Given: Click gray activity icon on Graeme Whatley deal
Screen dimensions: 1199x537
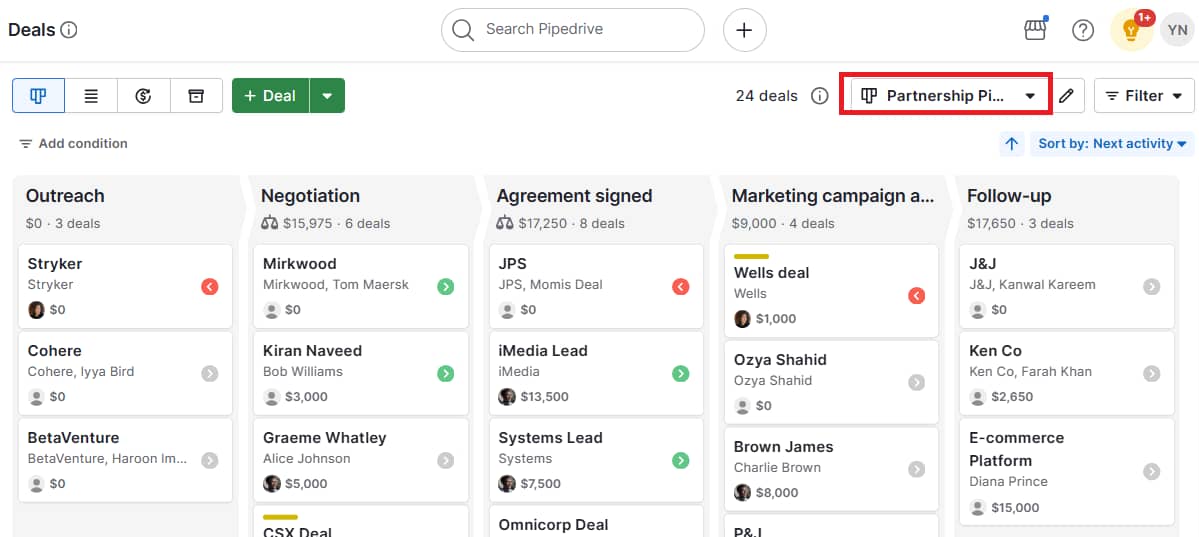Looking at the screenshot, I should (x=446, y=461).
